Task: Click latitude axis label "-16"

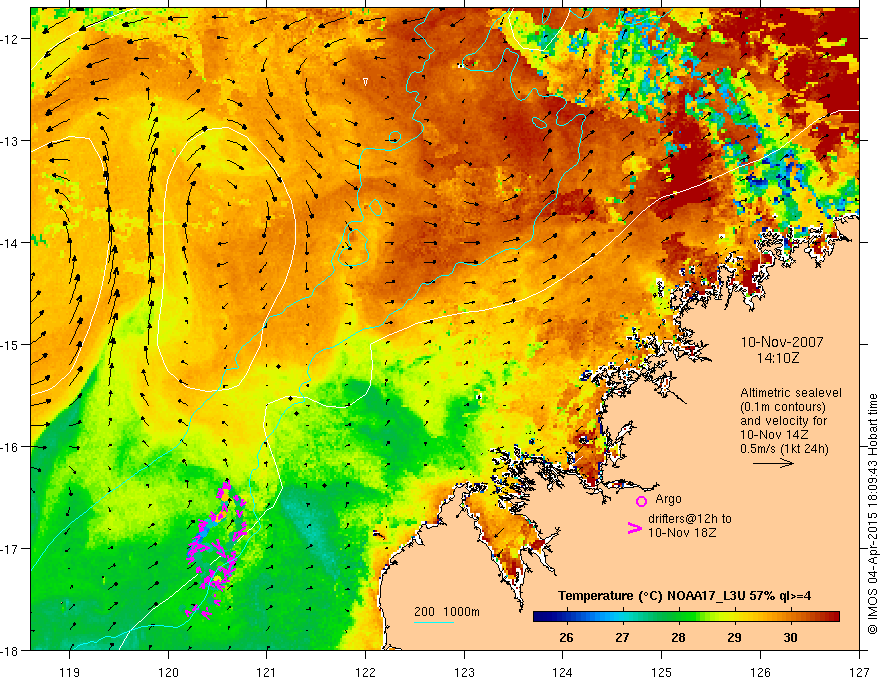Action: pos(10,447)
